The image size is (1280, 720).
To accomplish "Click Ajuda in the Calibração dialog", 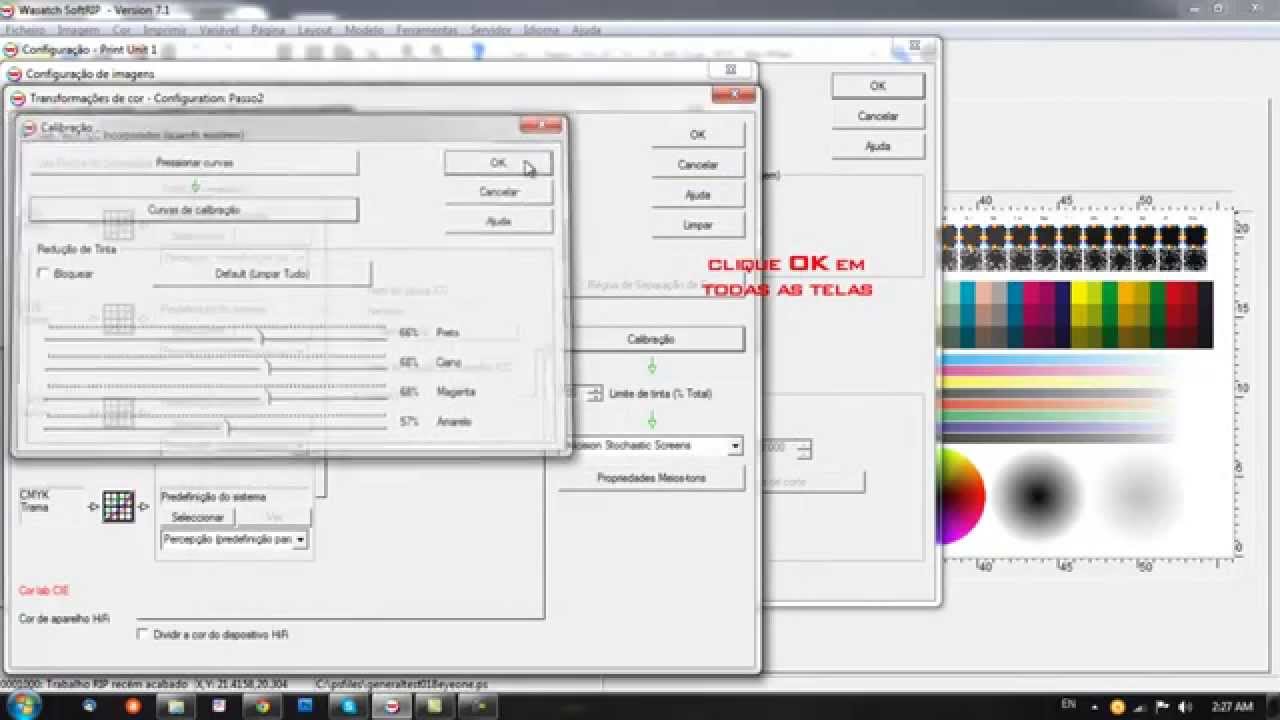I will tap(498, 221).
